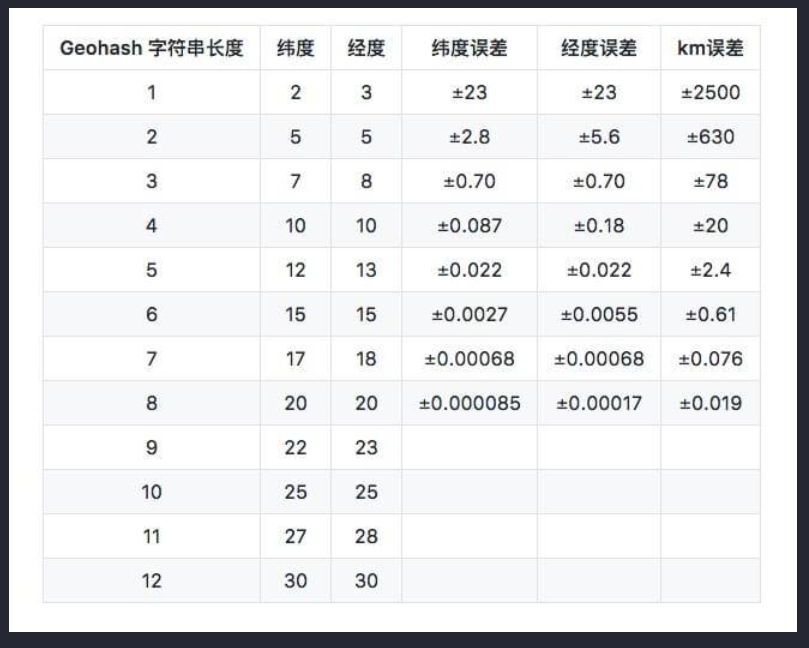Select the cell showing ±0.076
Screen dimensions: 809x648
click(x=709, y=358)
